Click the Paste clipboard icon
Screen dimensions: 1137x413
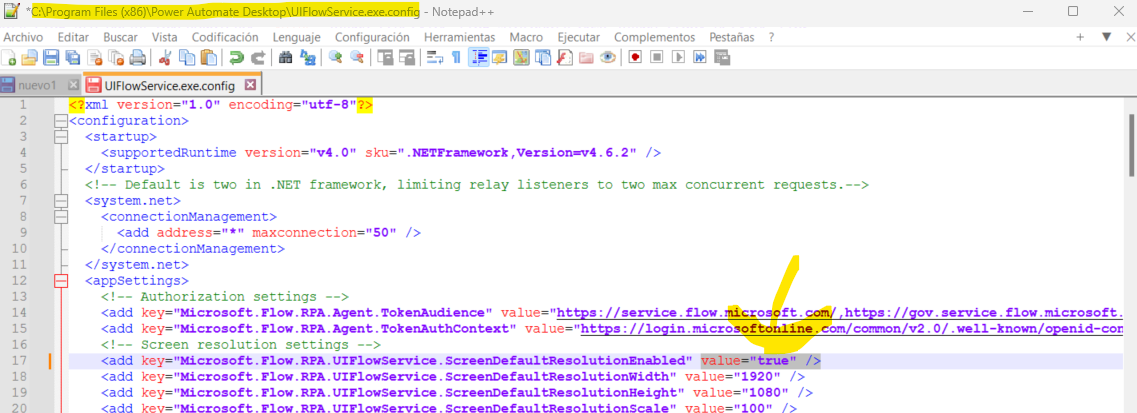(209, 58)
